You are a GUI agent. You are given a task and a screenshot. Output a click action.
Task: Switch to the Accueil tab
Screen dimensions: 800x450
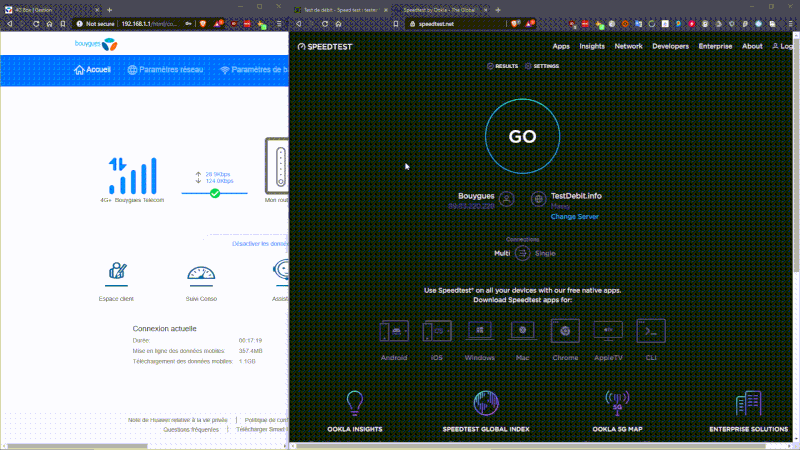(92, 70)
